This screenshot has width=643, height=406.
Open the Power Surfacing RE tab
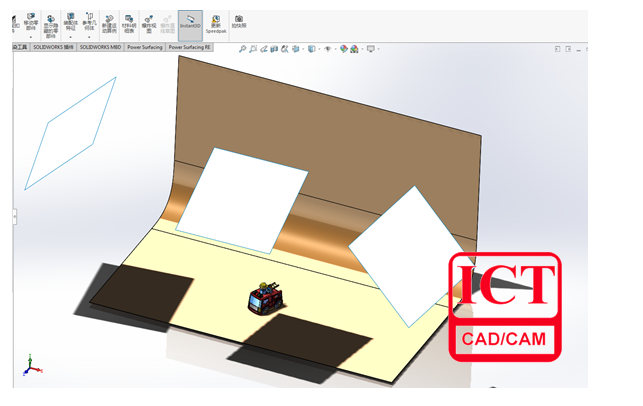coord(190,47)
